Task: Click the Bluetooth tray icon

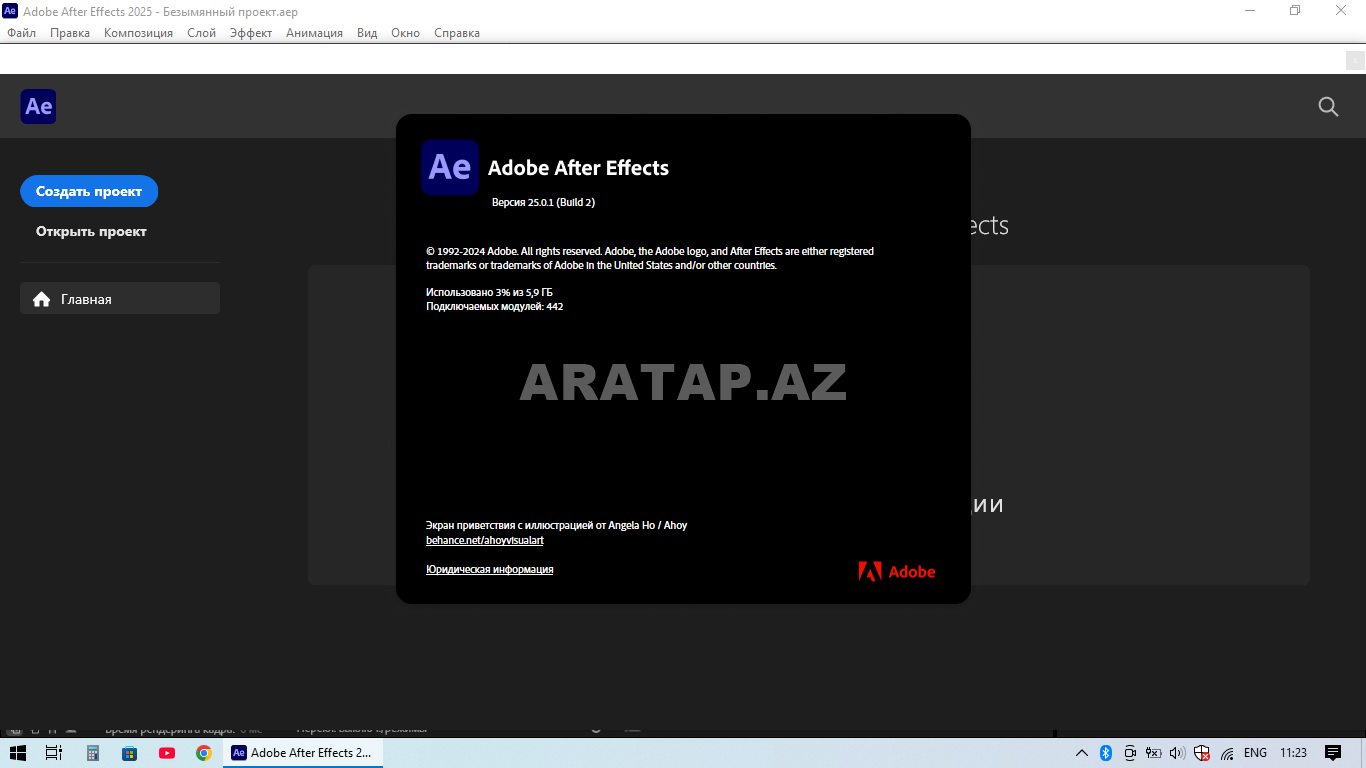Action: point(1106,753)
